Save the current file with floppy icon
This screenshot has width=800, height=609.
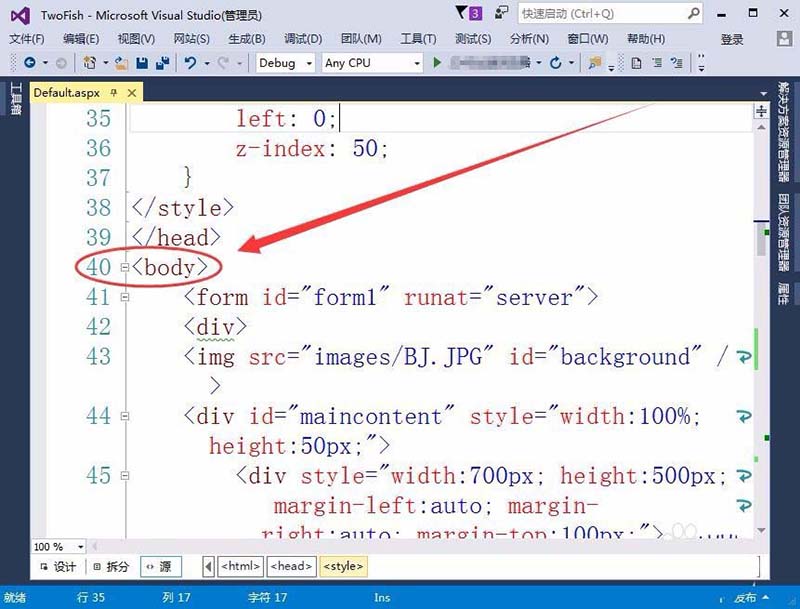click(x=142, y=63)
